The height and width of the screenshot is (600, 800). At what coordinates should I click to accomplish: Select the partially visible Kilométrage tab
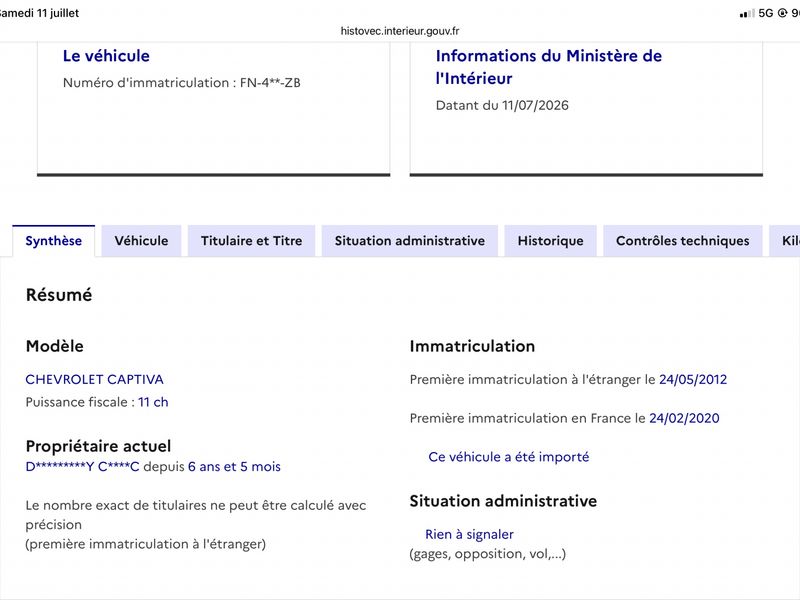tap(786, 241)
